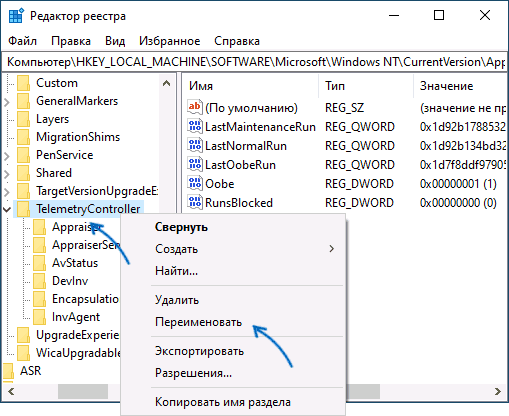Screen dimensions: 509x416
Task: Select the Oobe DWORD value icon
Action: 195,183
